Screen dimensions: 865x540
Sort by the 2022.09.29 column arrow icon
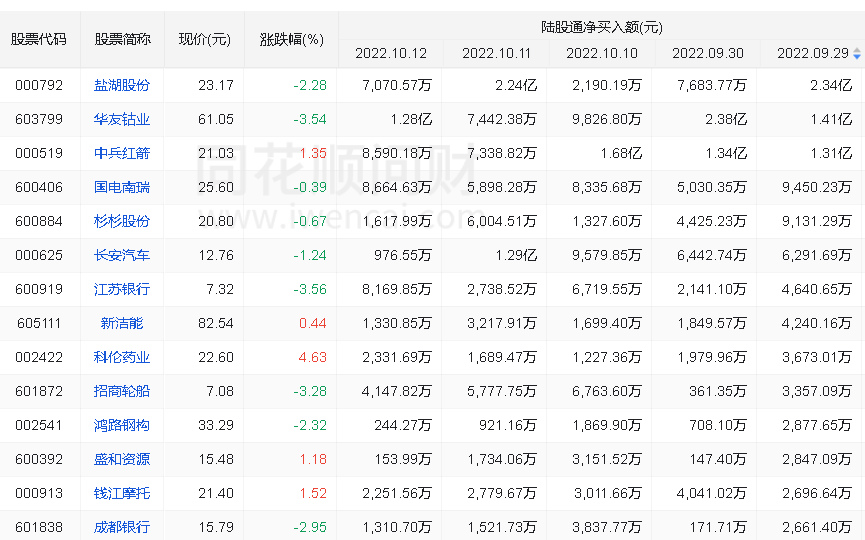(857, 54)
